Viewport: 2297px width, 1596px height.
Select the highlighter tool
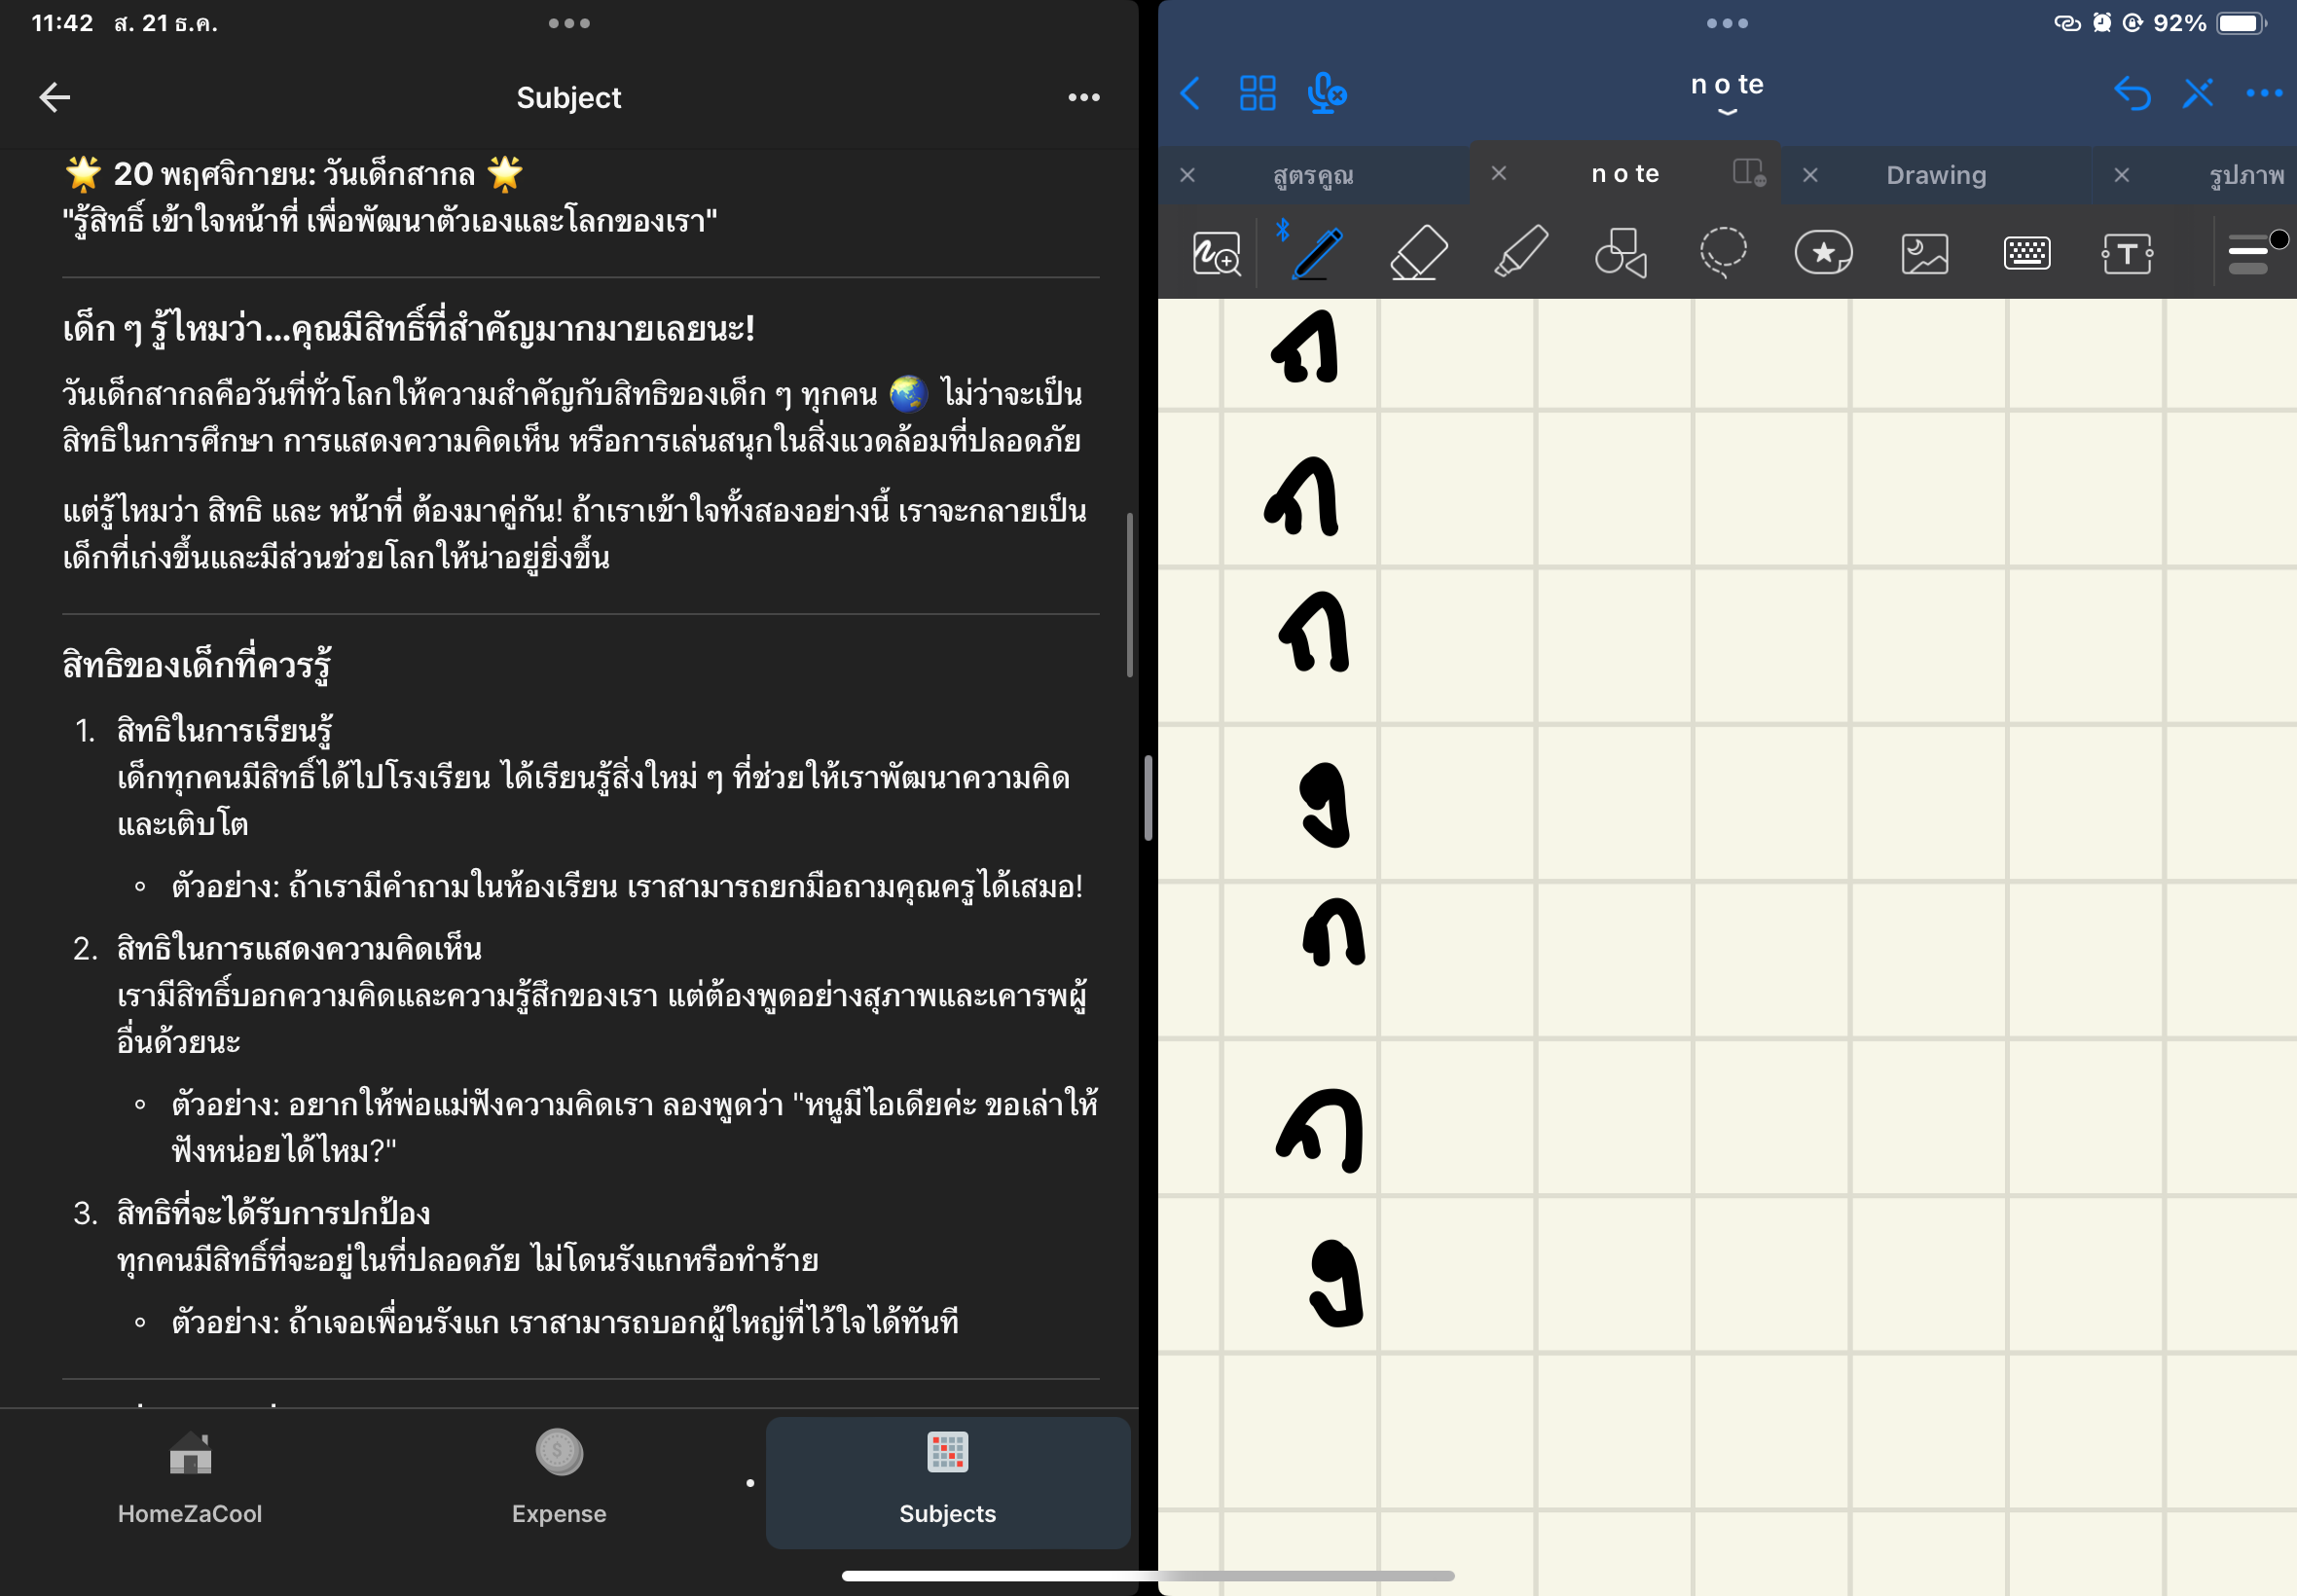point(1520,253)
